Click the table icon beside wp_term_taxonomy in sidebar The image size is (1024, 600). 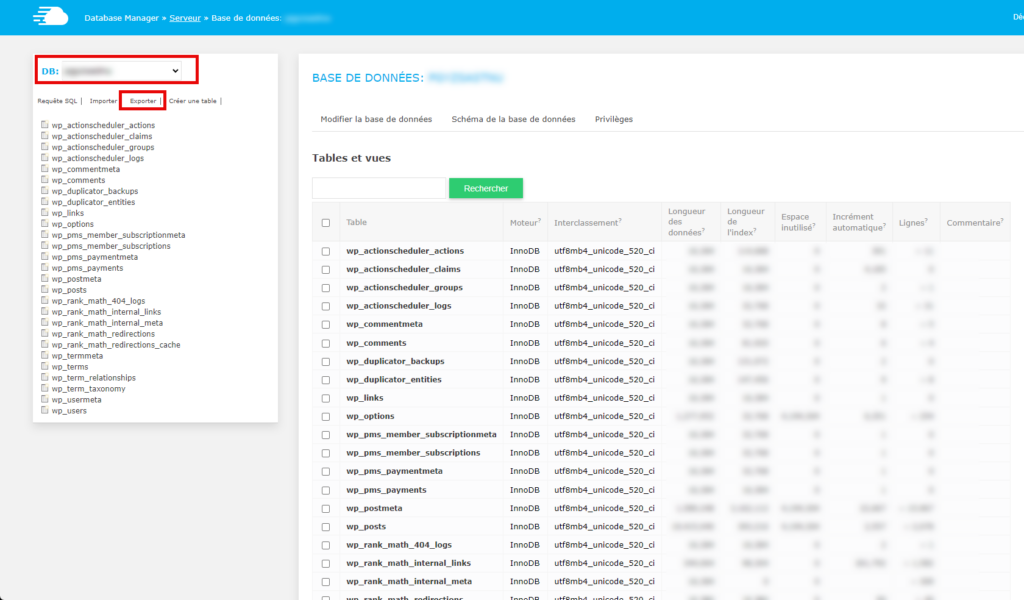point(44,388)
